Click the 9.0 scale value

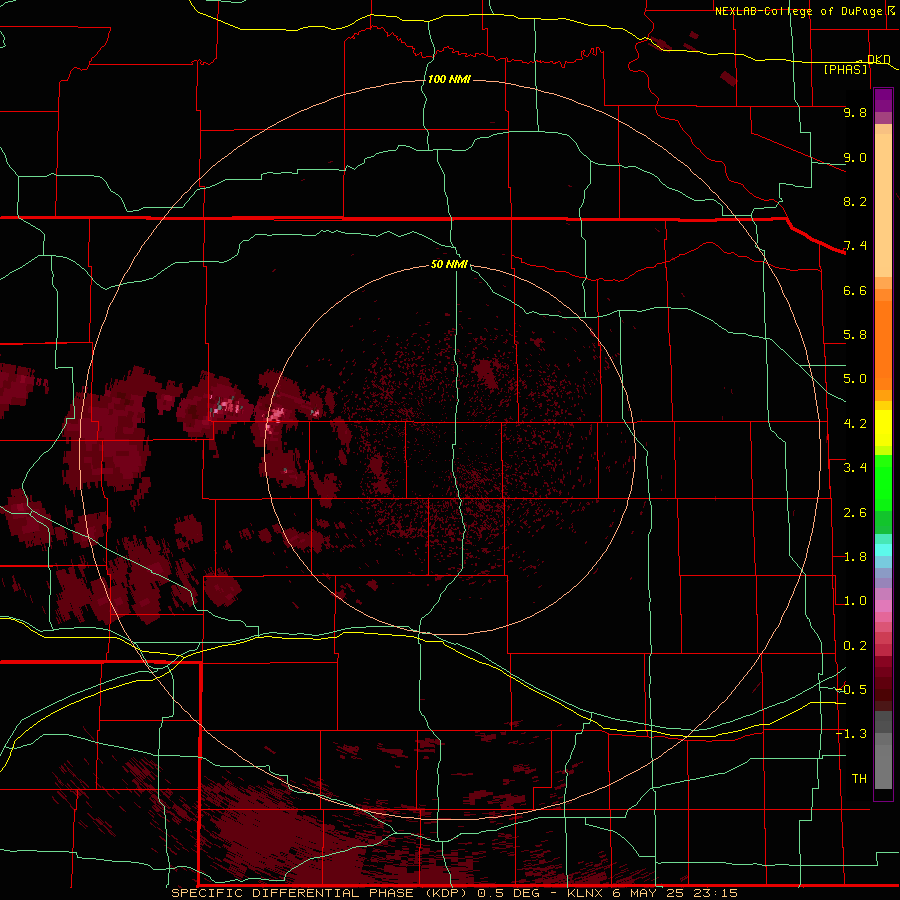point(855,157)
